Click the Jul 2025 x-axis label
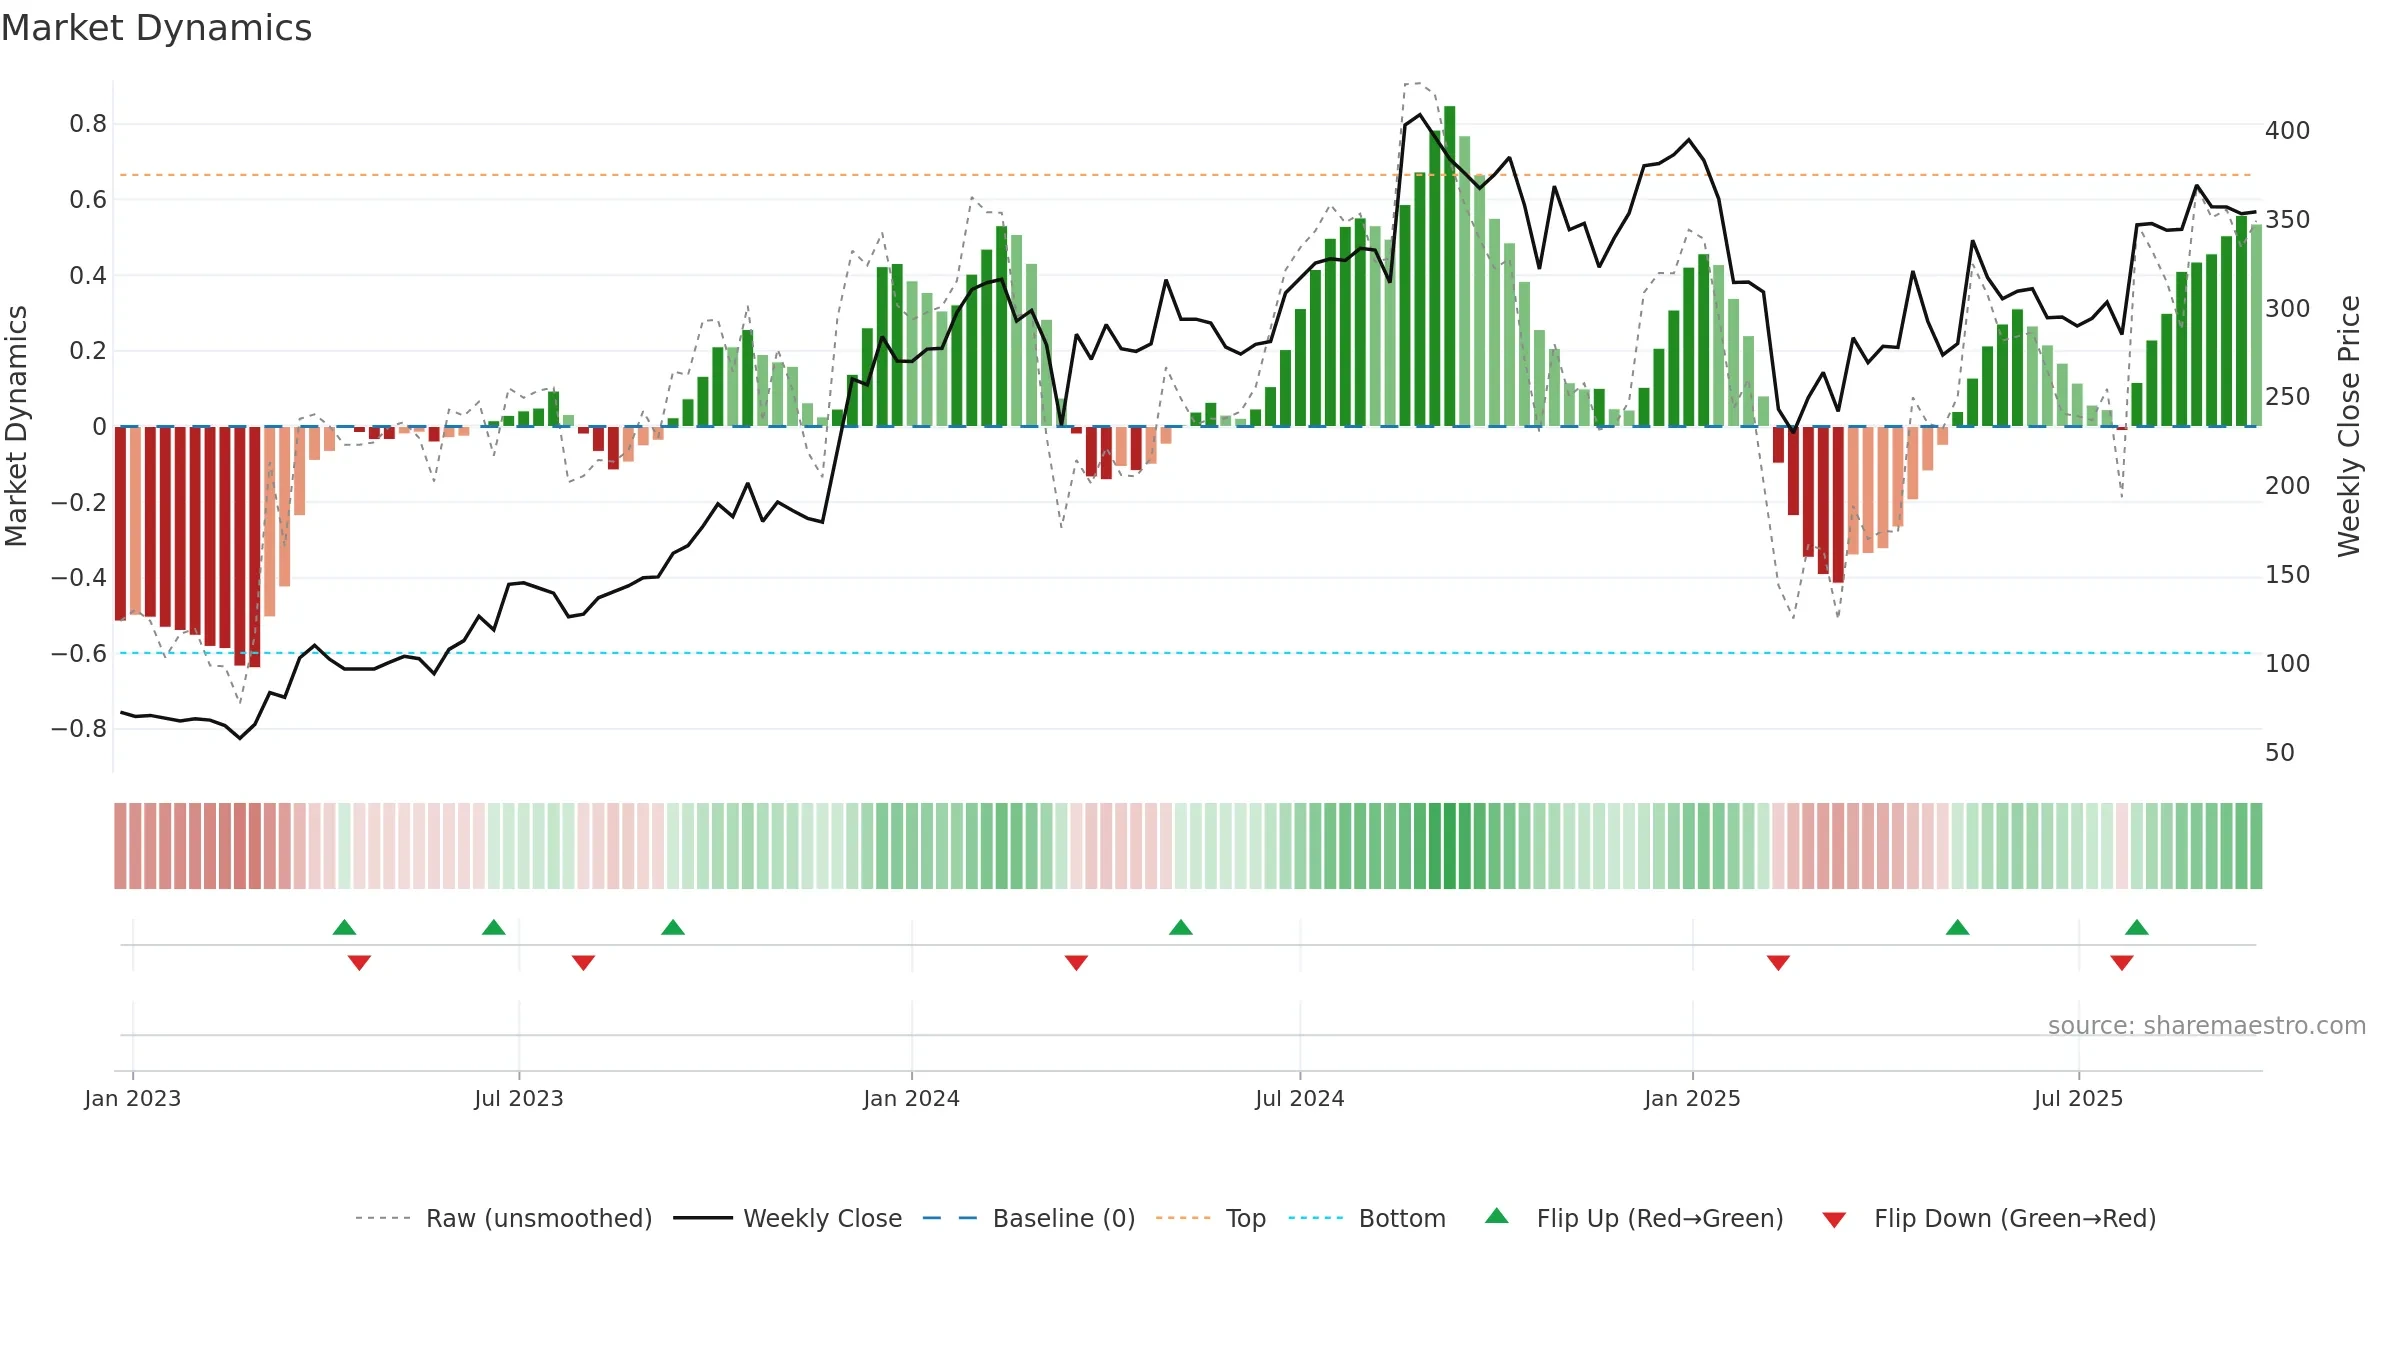Image resolution: width=2400 pixels, height=1350 pixels. [x=2079, y=1098]
